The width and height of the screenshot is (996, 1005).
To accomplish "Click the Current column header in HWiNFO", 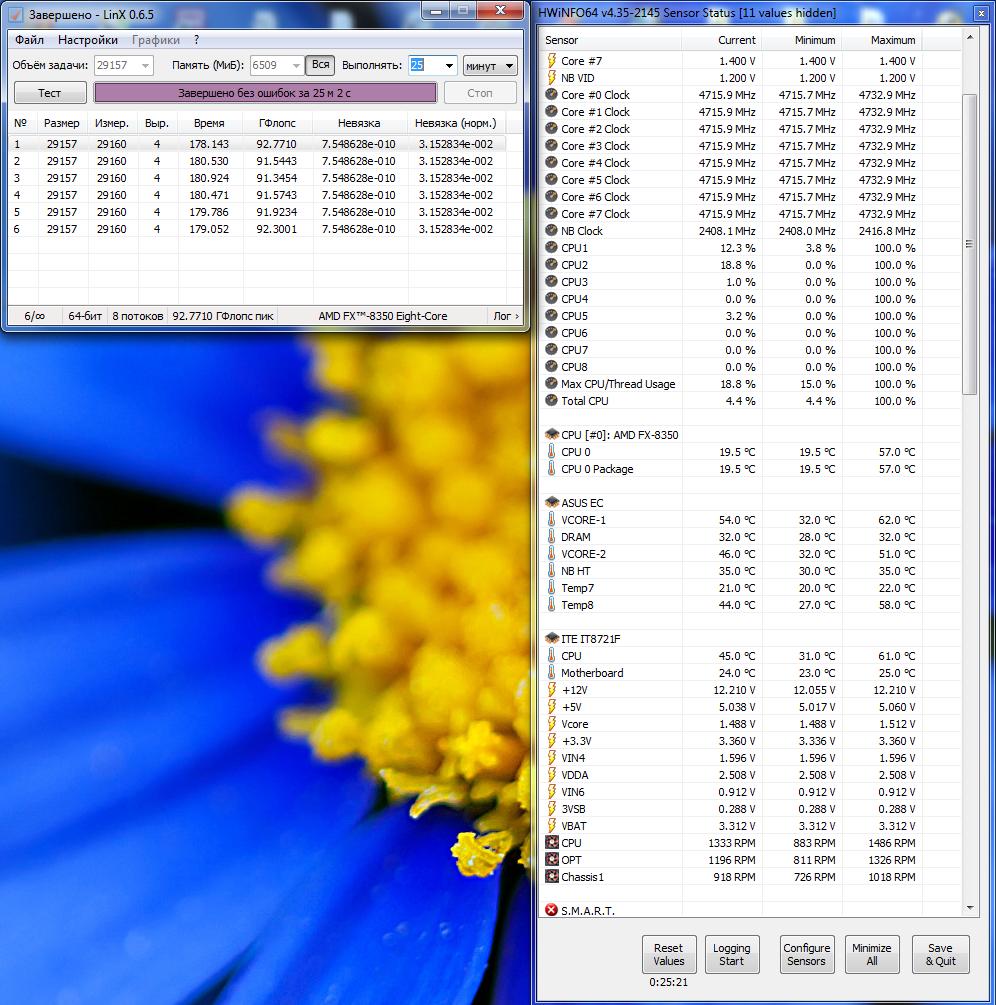I will [x=722, y=40].
